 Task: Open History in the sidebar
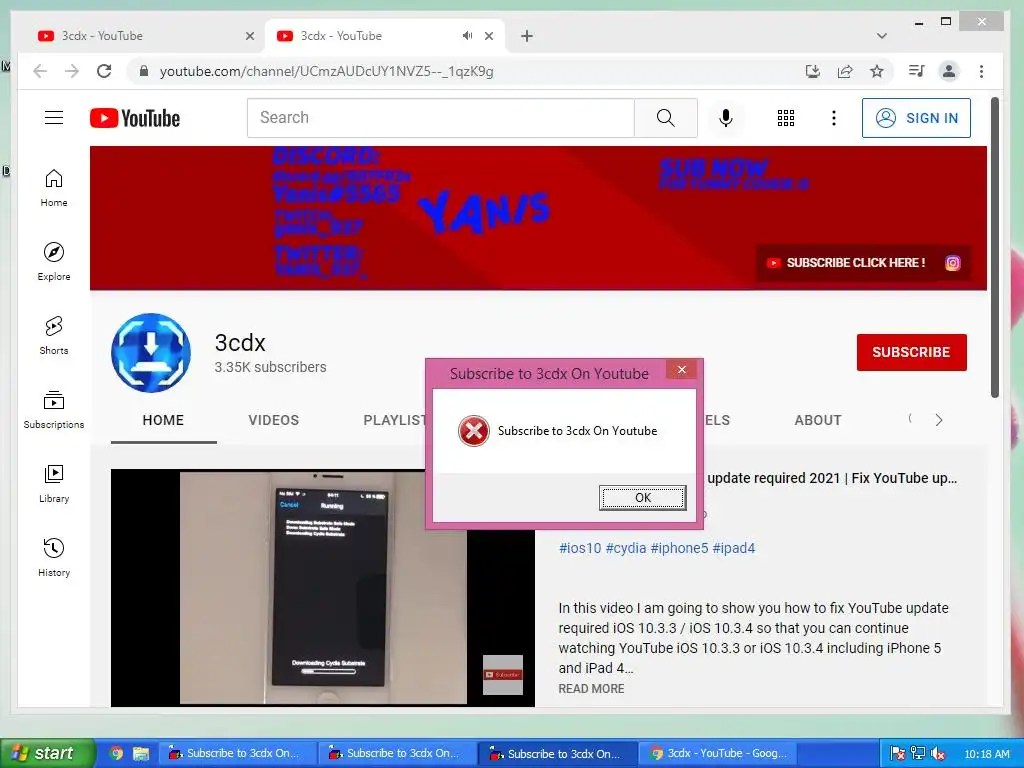pyautogui.click(x=54, y=557)
